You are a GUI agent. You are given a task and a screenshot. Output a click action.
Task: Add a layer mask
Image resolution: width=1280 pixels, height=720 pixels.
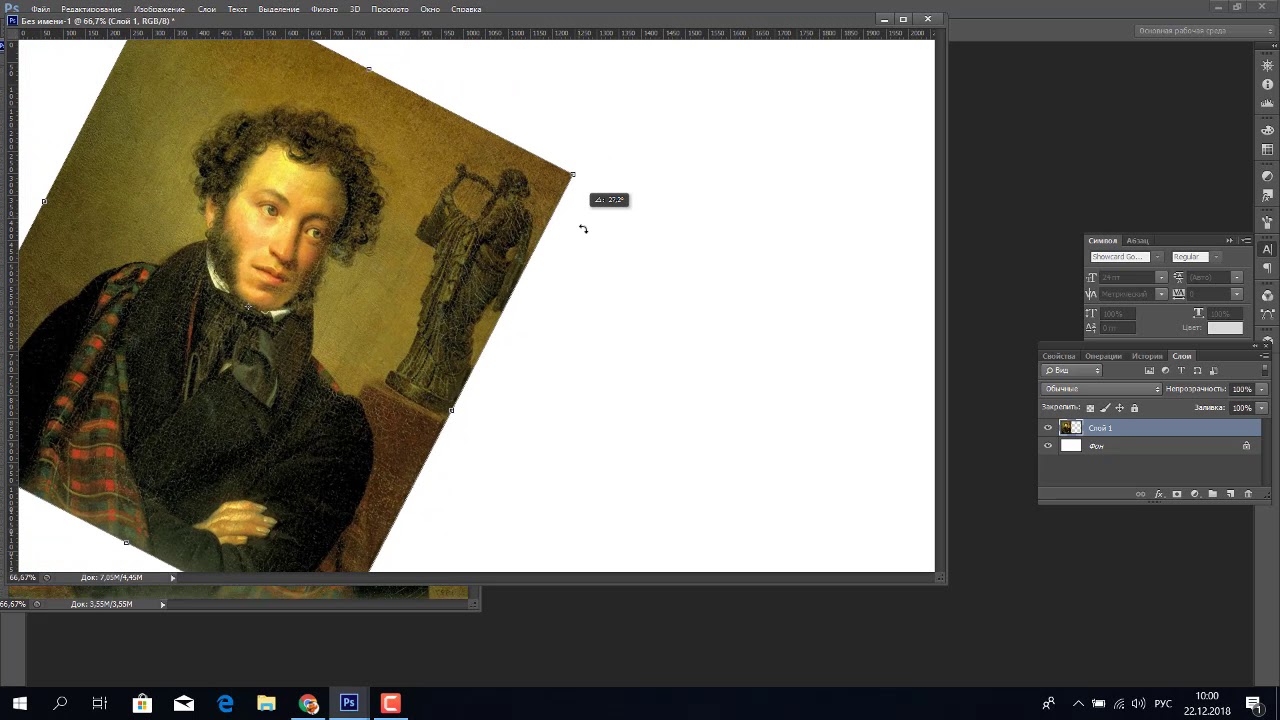point(1177,494)
